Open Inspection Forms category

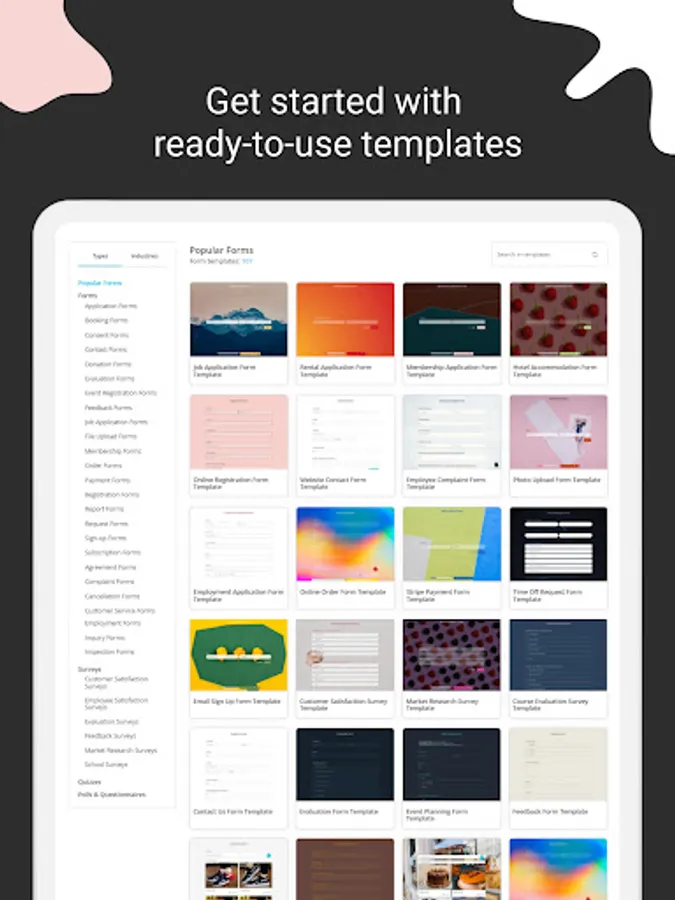pyautogui.click(x=109, y=652)
